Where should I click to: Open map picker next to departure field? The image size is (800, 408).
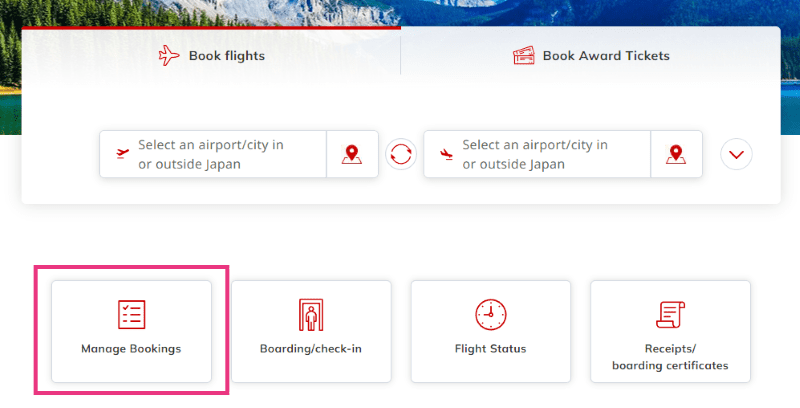(352, 154)
